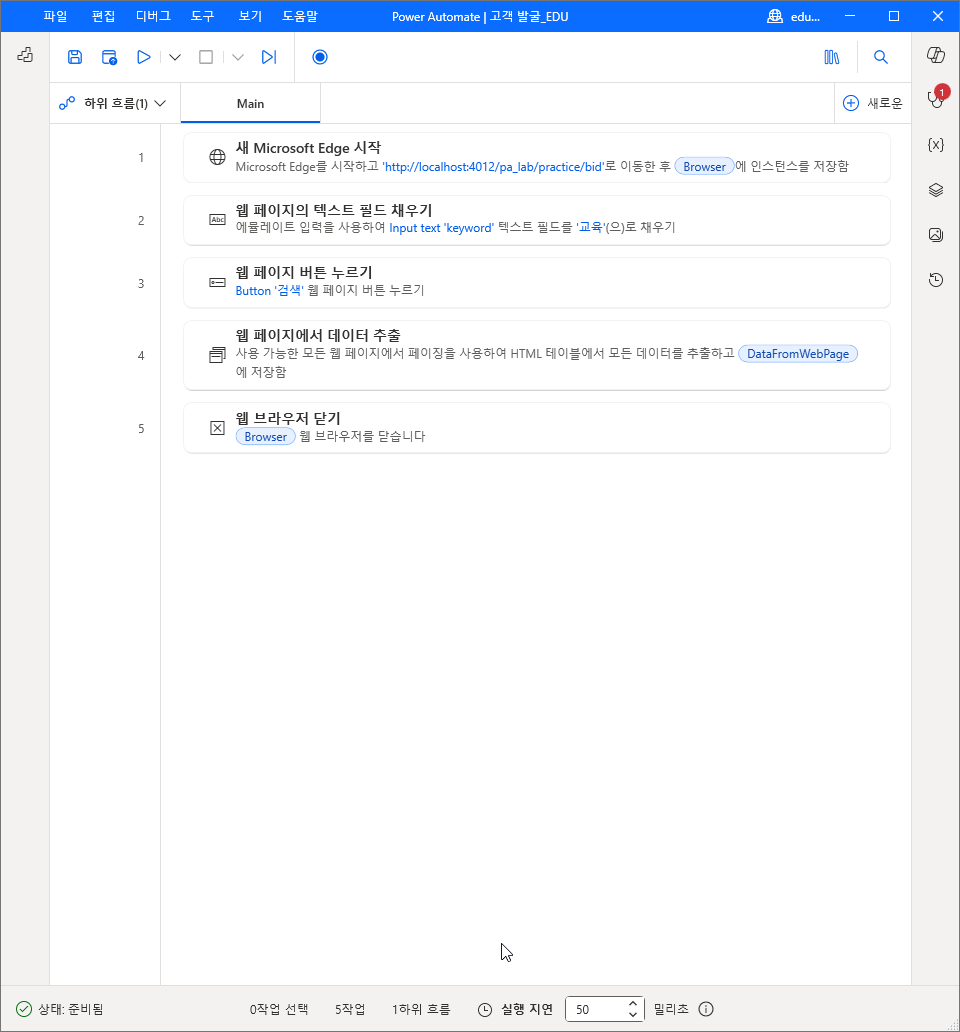Click the 새로운 new subflow button
960x1032 pixels.
coord(873,103)
